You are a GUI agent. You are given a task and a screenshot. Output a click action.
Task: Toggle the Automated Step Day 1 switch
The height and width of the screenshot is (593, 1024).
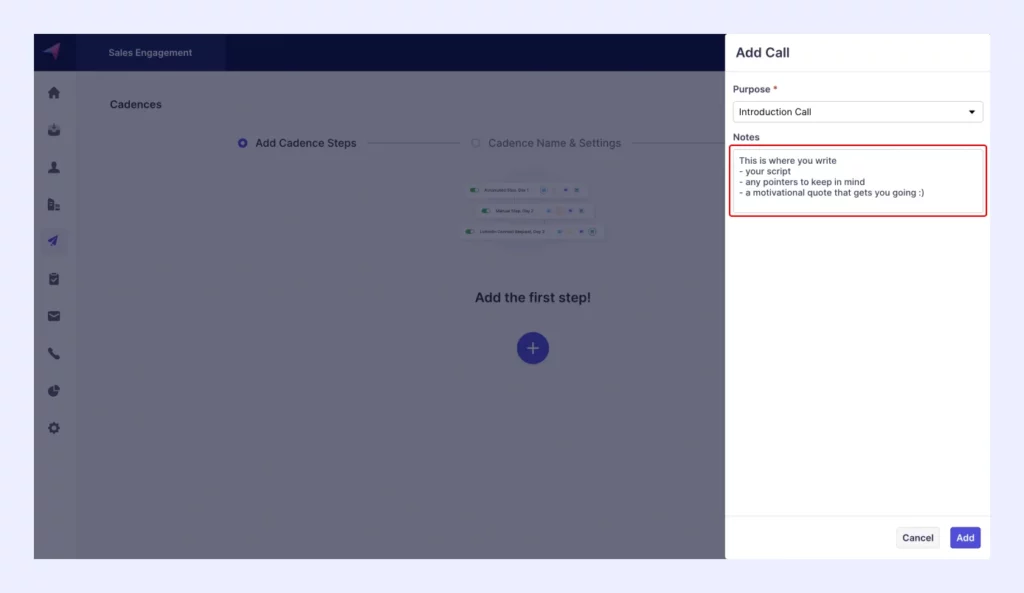475,189
